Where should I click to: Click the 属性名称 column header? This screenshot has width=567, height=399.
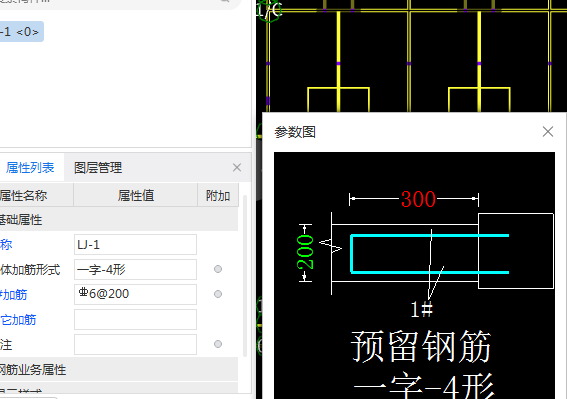pos(36,195)
